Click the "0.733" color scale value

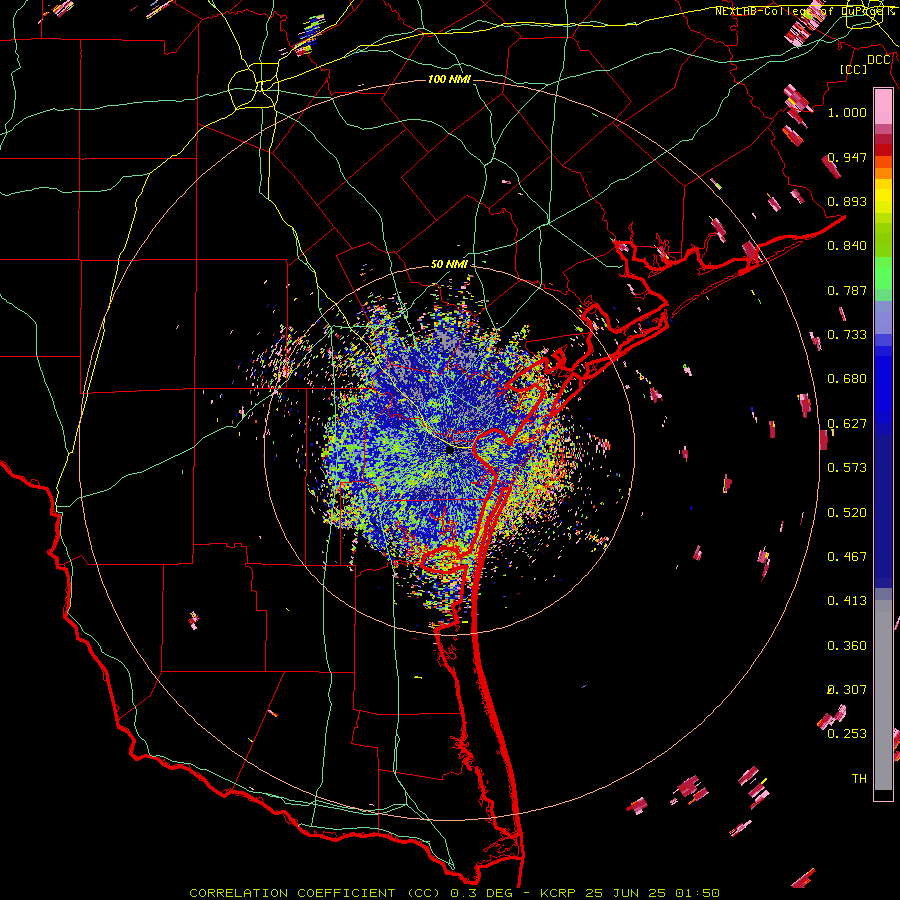point(847,335)
